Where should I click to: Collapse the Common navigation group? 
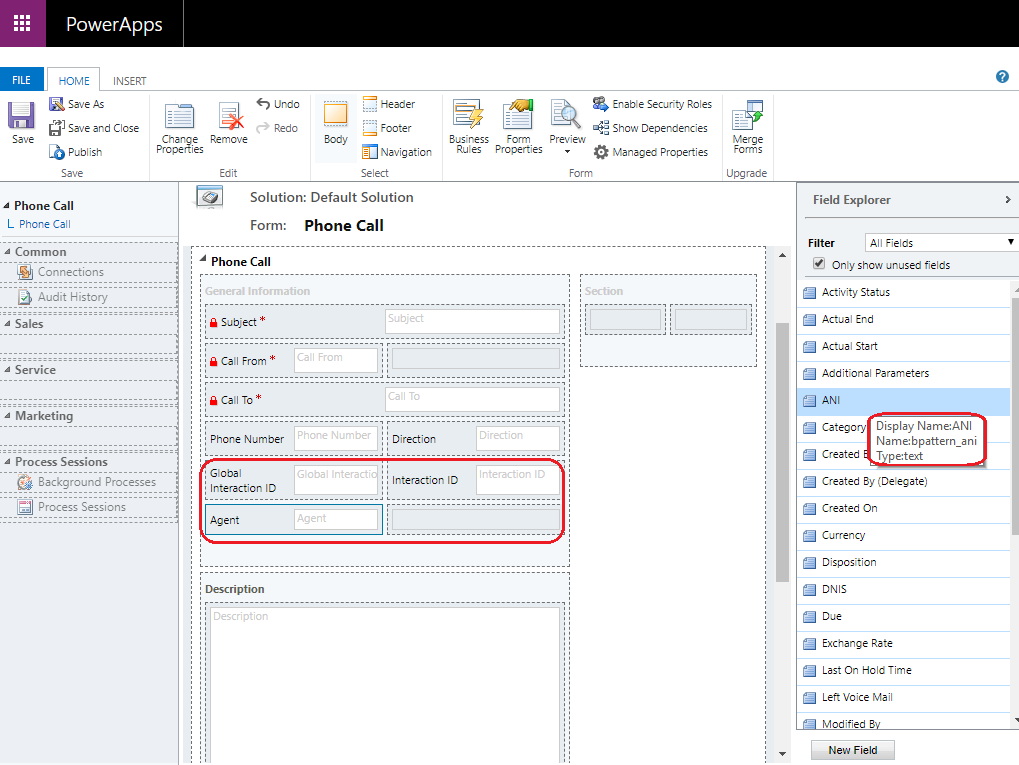coord(7,252)
